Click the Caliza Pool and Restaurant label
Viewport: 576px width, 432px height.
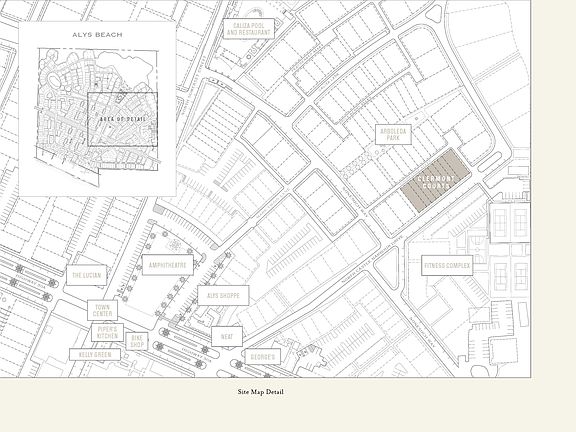(x=249, y=29)
